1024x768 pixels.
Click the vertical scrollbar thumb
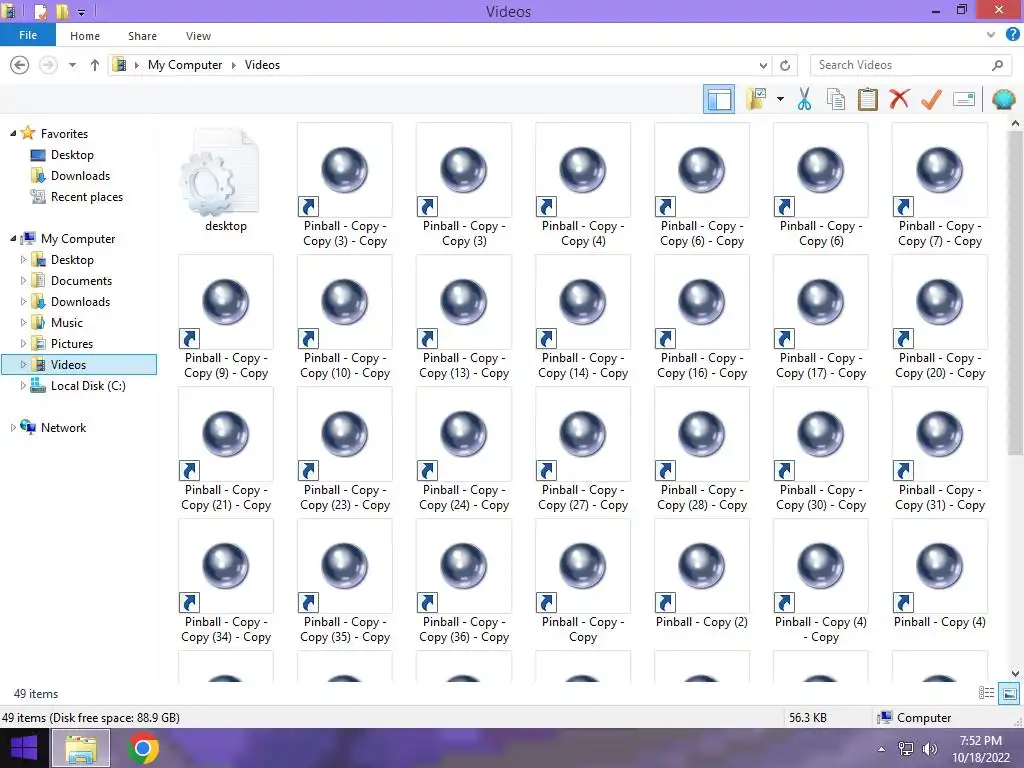click(x=1015, y=292)
